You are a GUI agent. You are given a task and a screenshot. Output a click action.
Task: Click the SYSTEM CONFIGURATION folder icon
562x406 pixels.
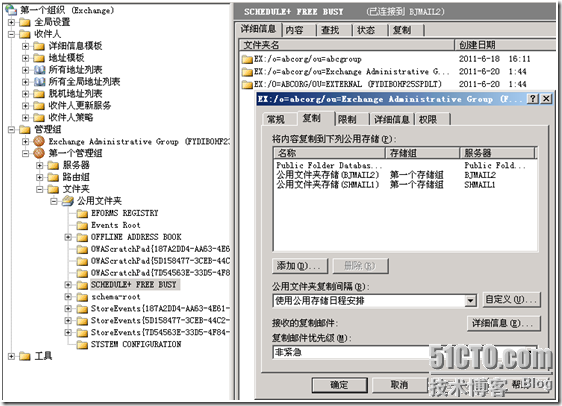coord(82,345)
